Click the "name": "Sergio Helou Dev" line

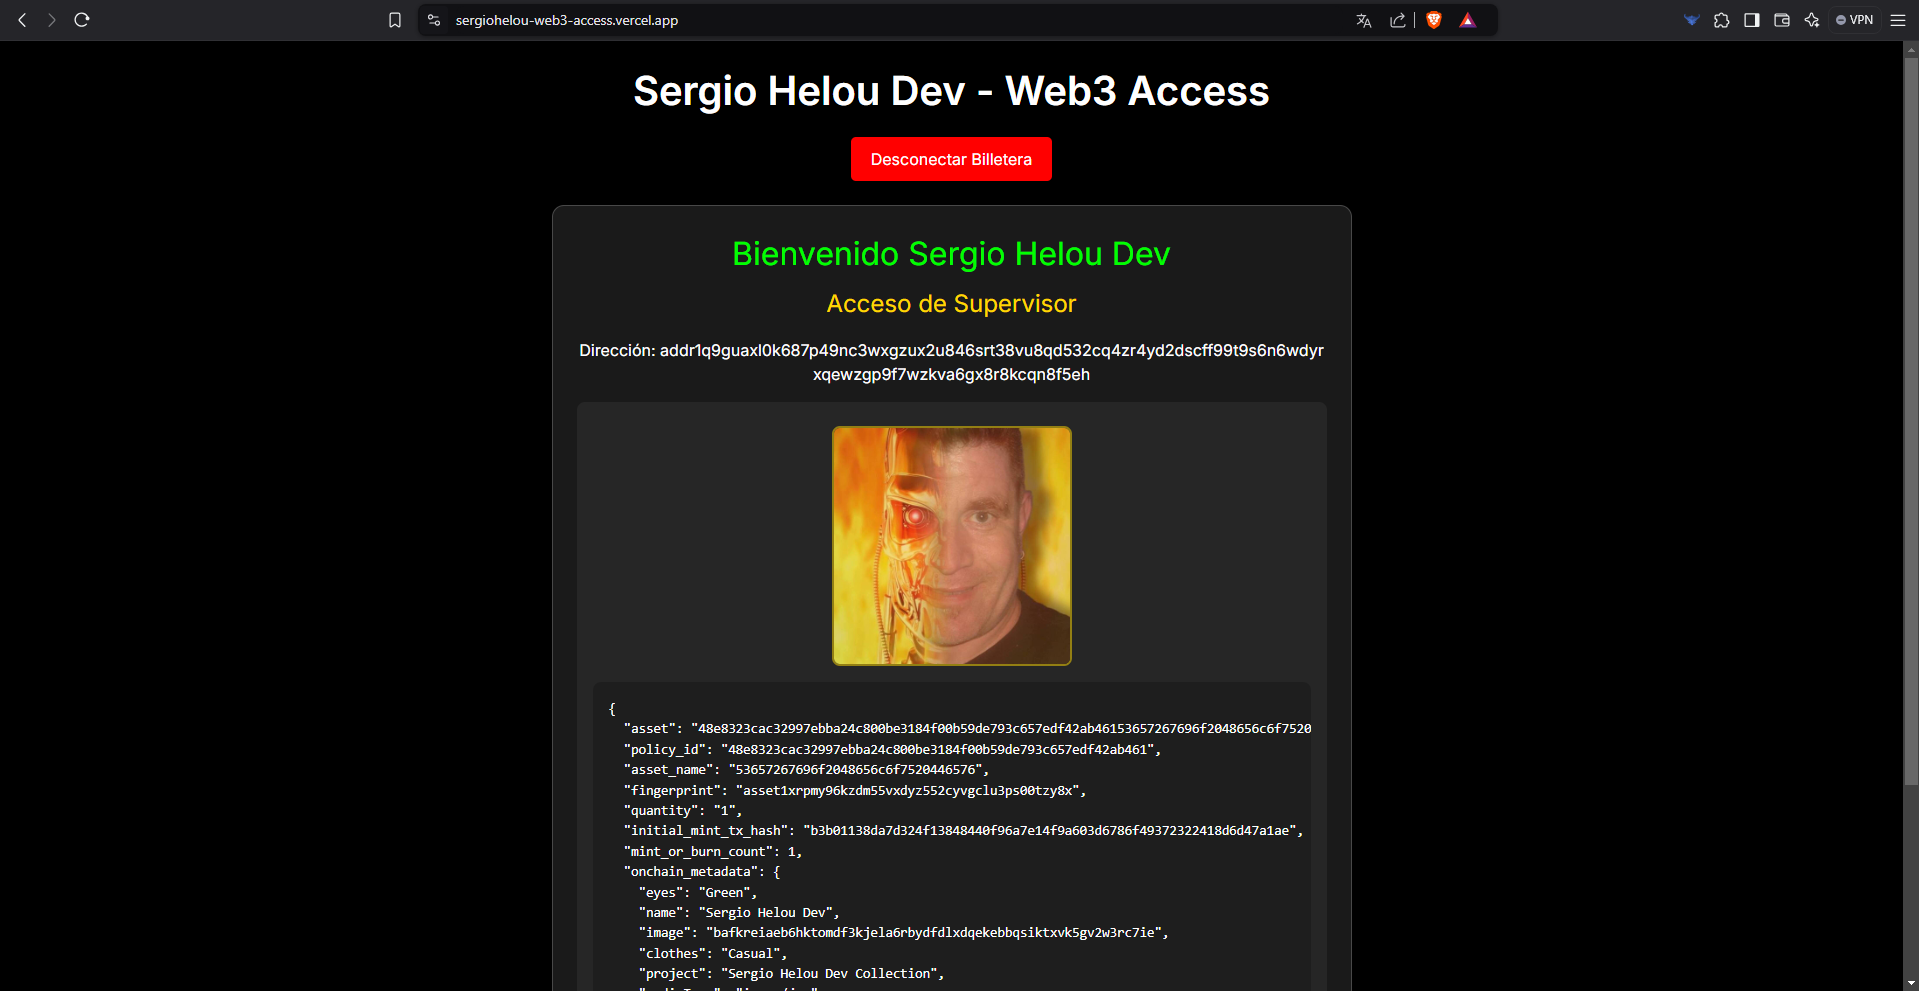739,912
